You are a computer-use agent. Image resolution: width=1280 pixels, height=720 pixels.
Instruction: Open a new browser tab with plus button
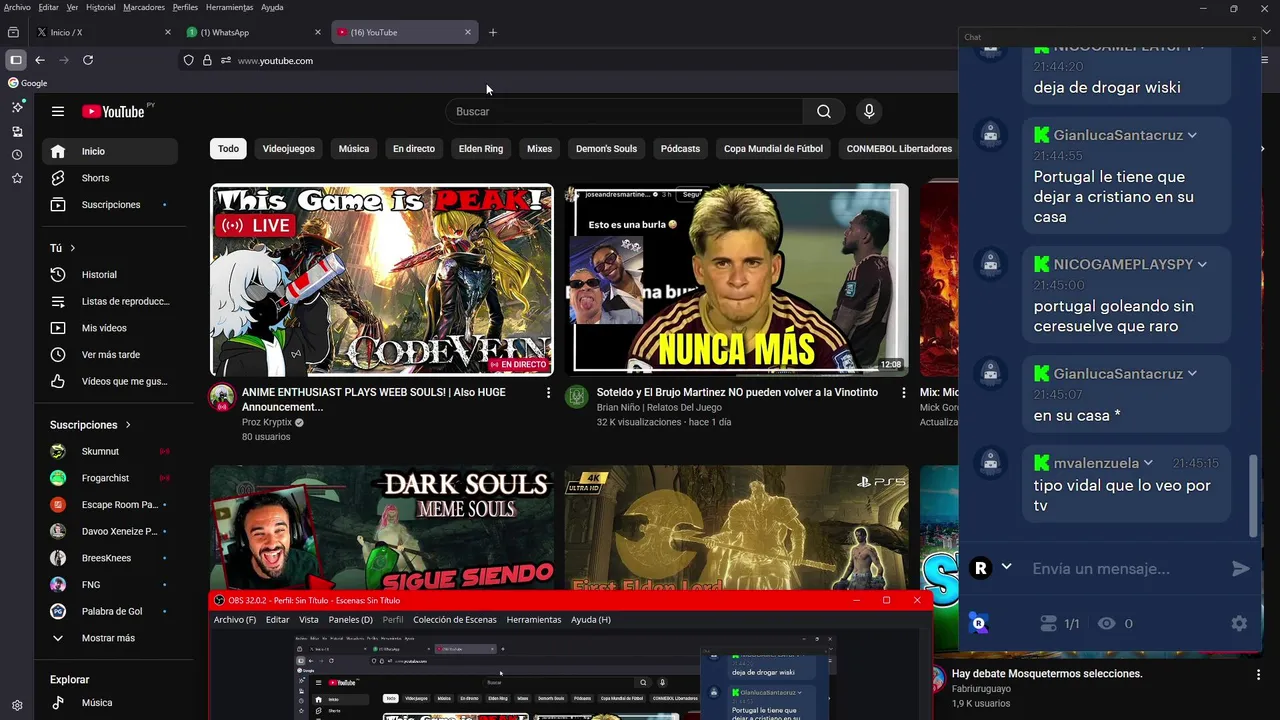[493, 32]
